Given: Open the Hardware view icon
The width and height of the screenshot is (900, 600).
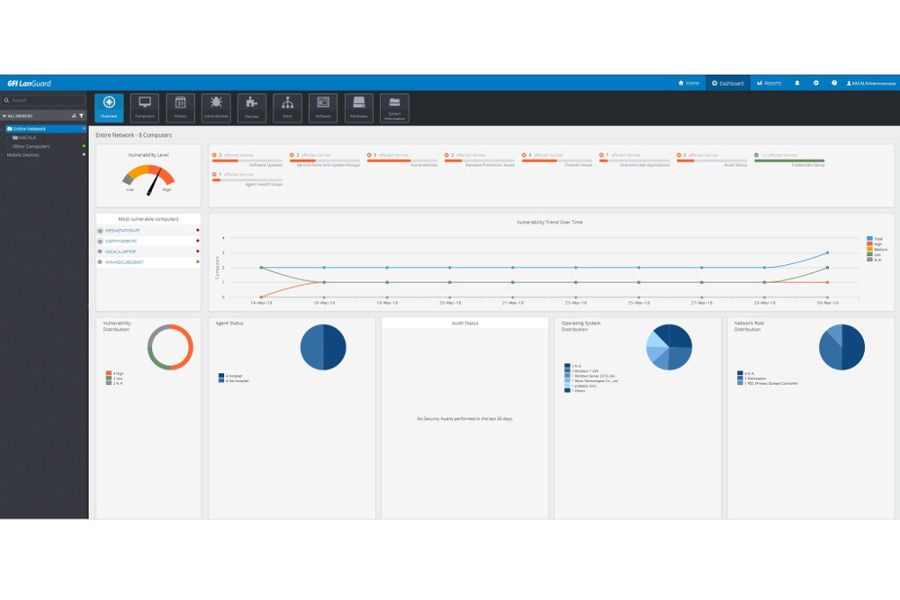Looking at the screenshot, I should pos(359,108).
